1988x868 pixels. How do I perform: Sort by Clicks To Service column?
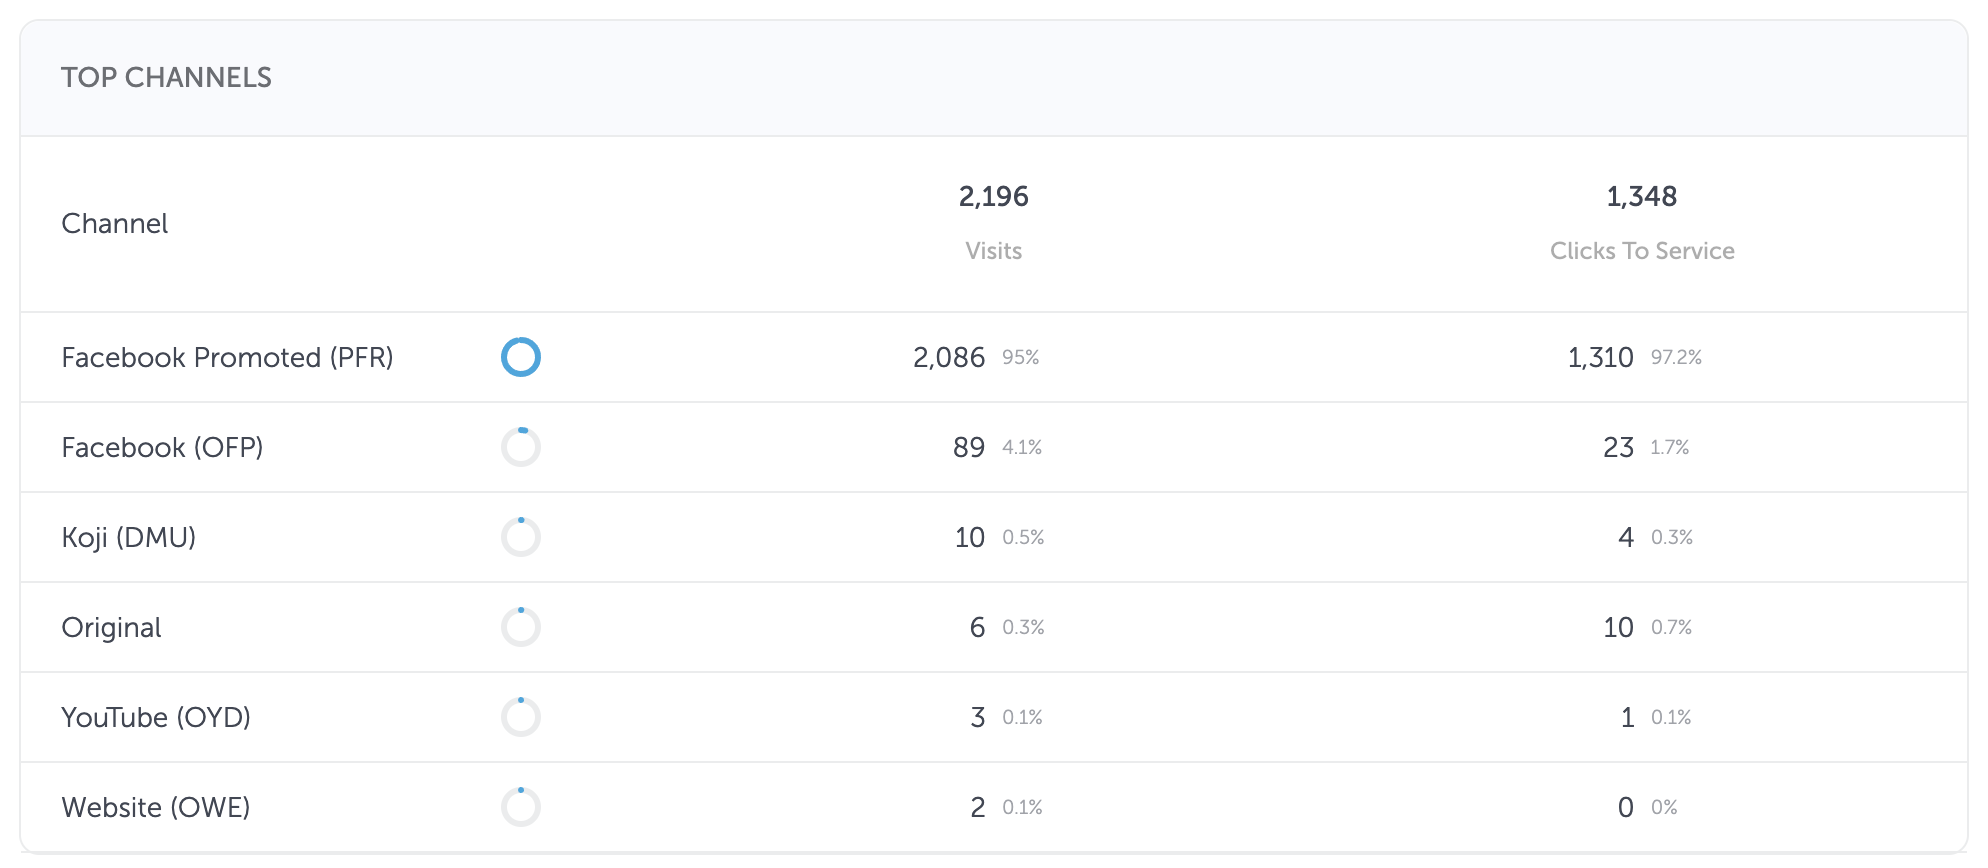coord(1642,251)
